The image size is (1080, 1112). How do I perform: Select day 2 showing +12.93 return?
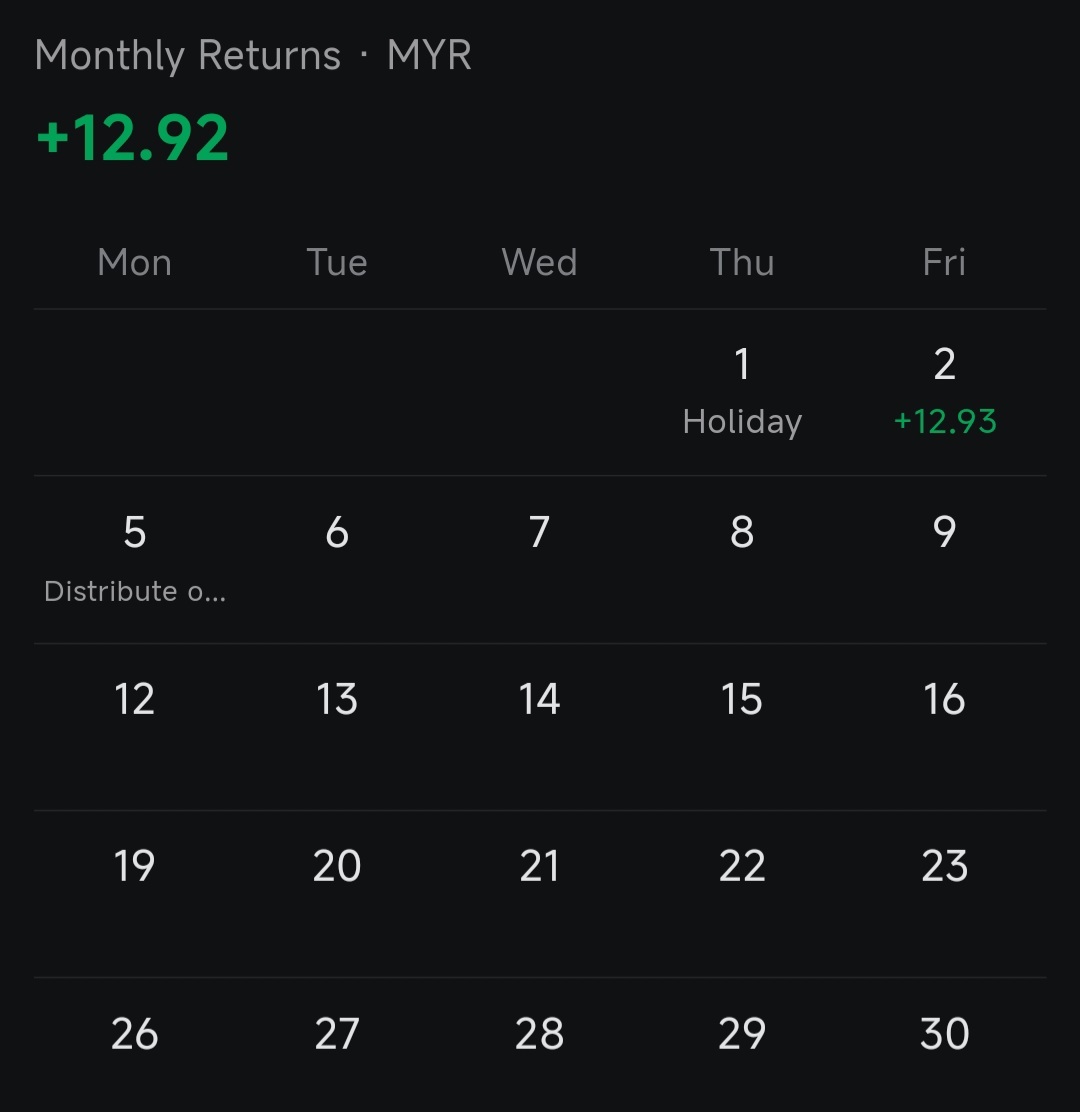(945, 392)
